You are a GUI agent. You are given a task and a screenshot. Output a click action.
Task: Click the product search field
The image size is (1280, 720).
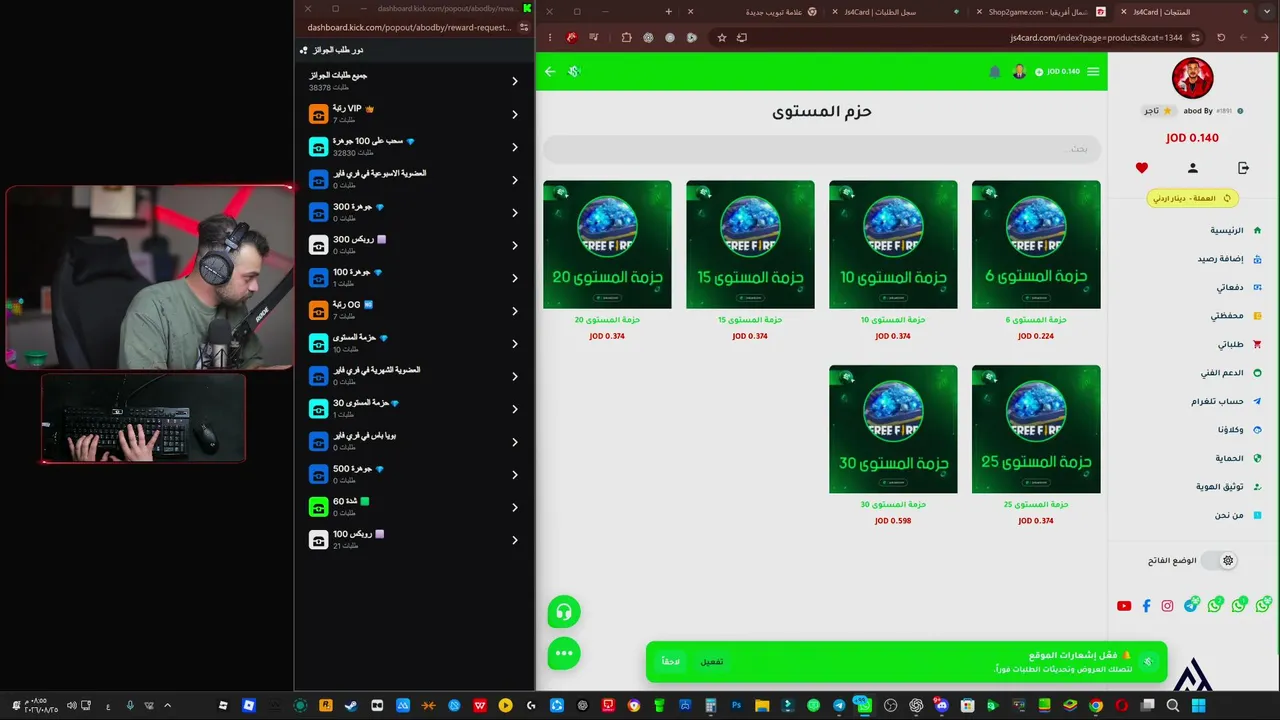pos(822,149)
